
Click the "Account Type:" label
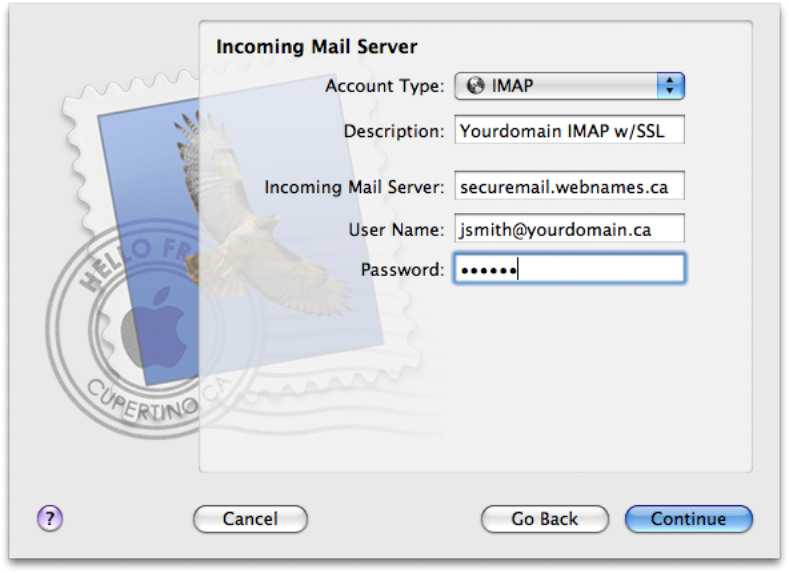pyautogui.click(x=384, y=86)
